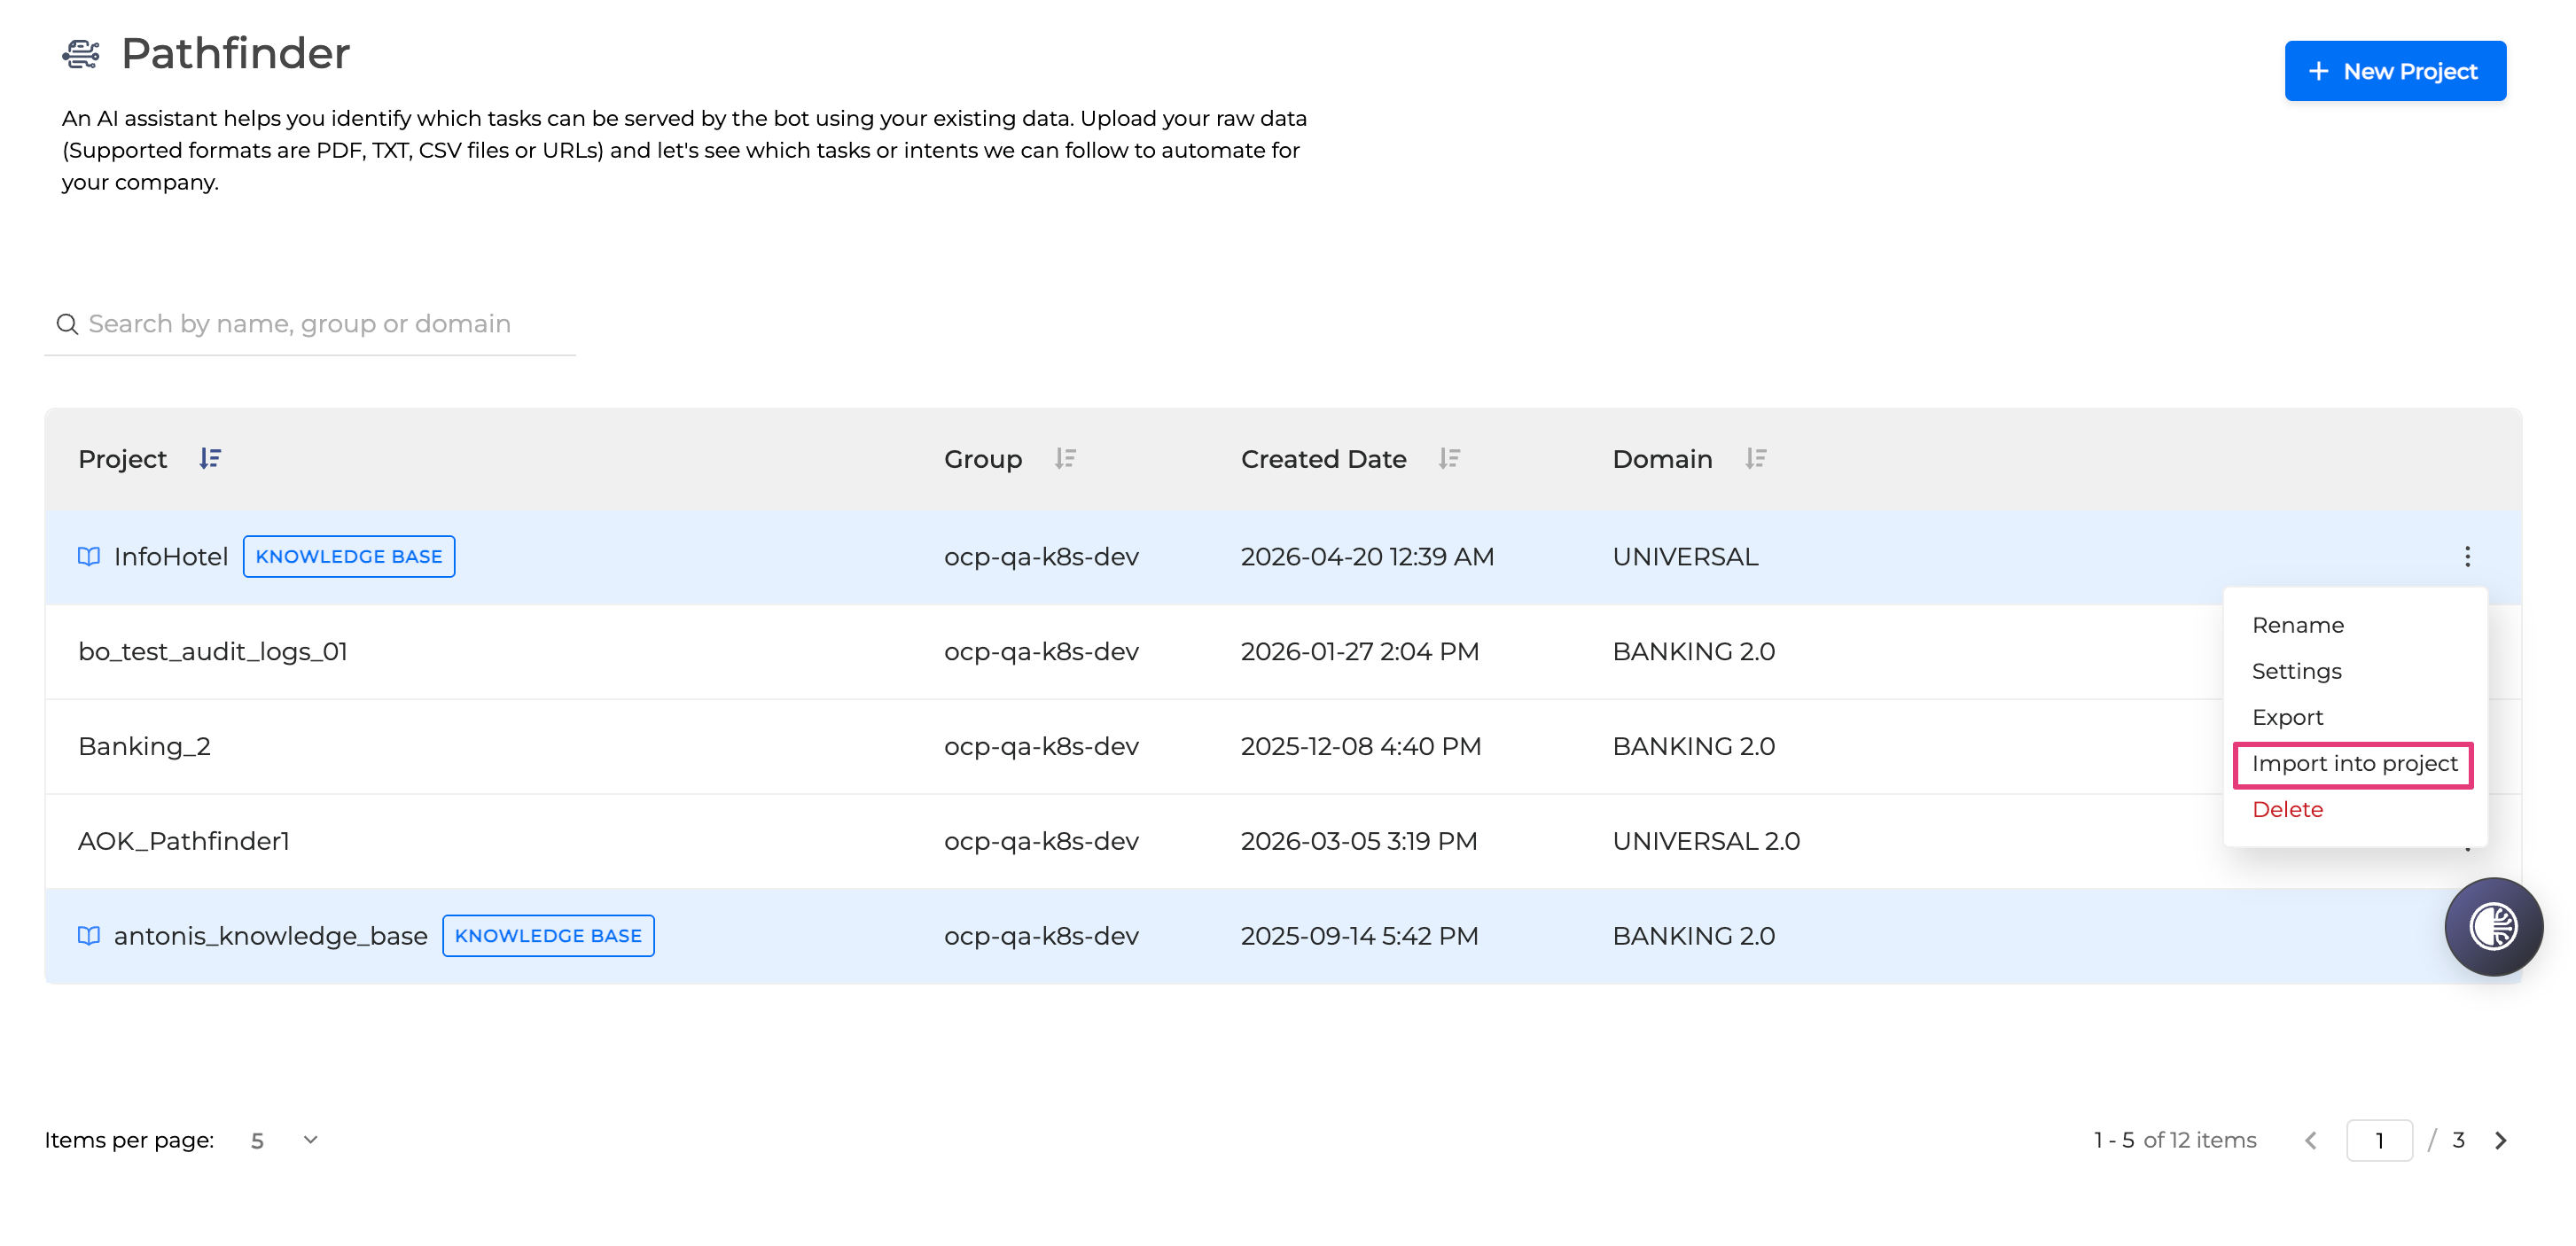Click UNIVERSAL domain in InfoHotel row
This screenshot has height=1246, width=2576.
click(1685, 557)
